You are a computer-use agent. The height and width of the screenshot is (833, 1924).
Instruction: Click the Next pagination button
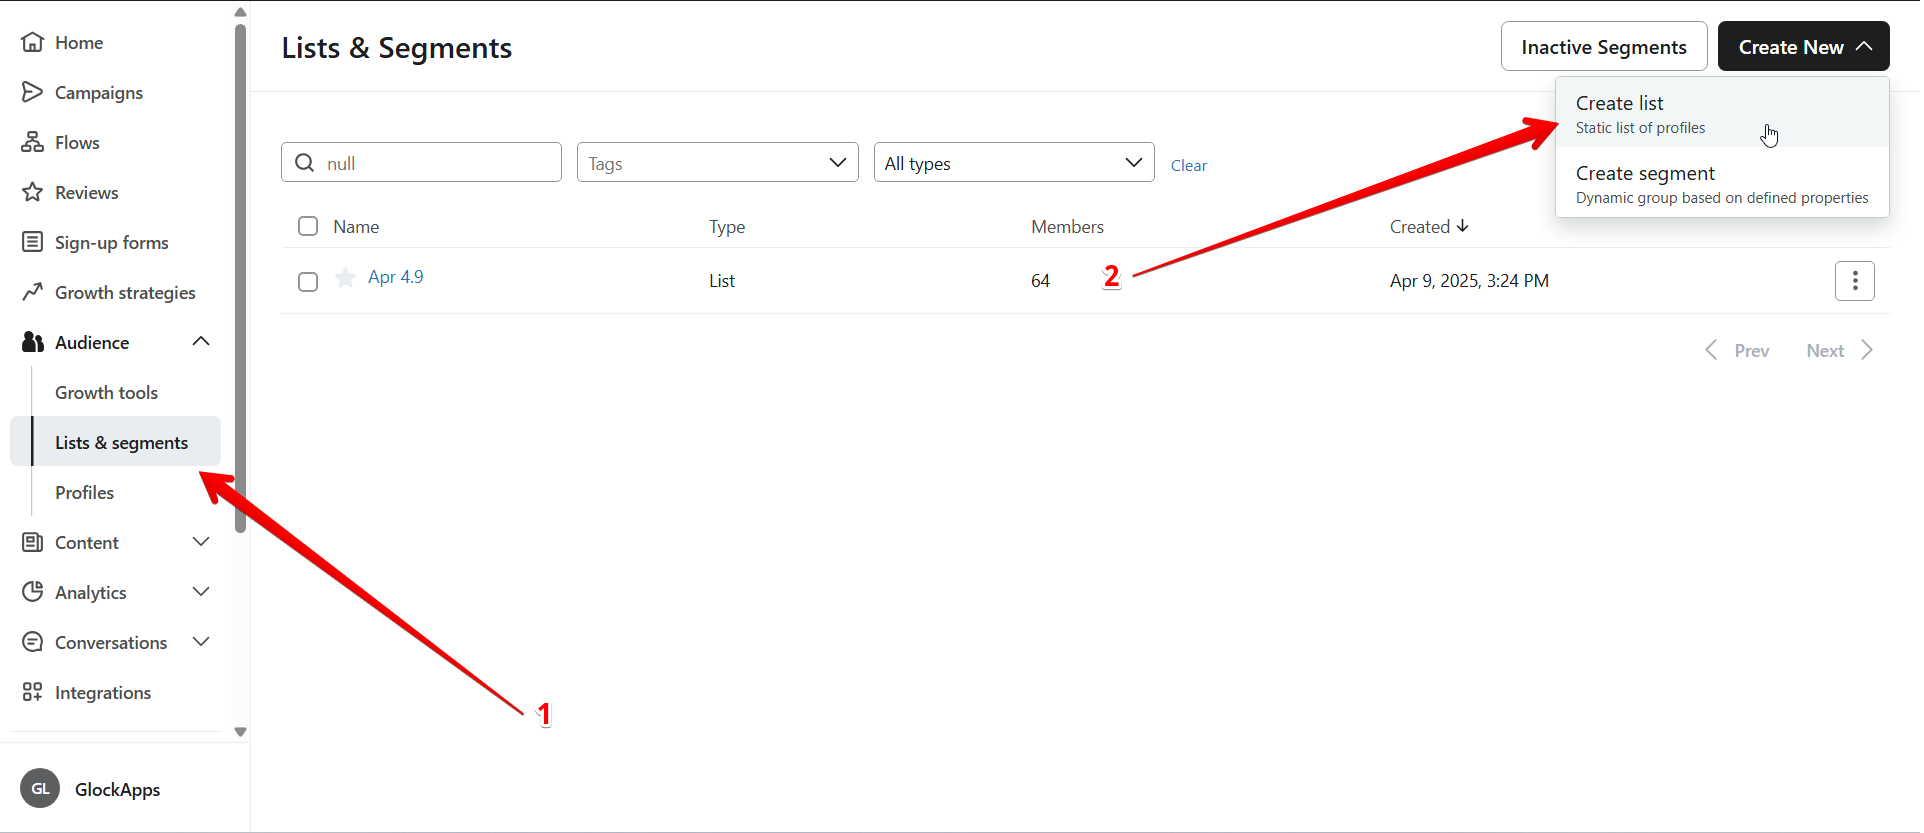pyautogui.click(x=1840, y=350)
